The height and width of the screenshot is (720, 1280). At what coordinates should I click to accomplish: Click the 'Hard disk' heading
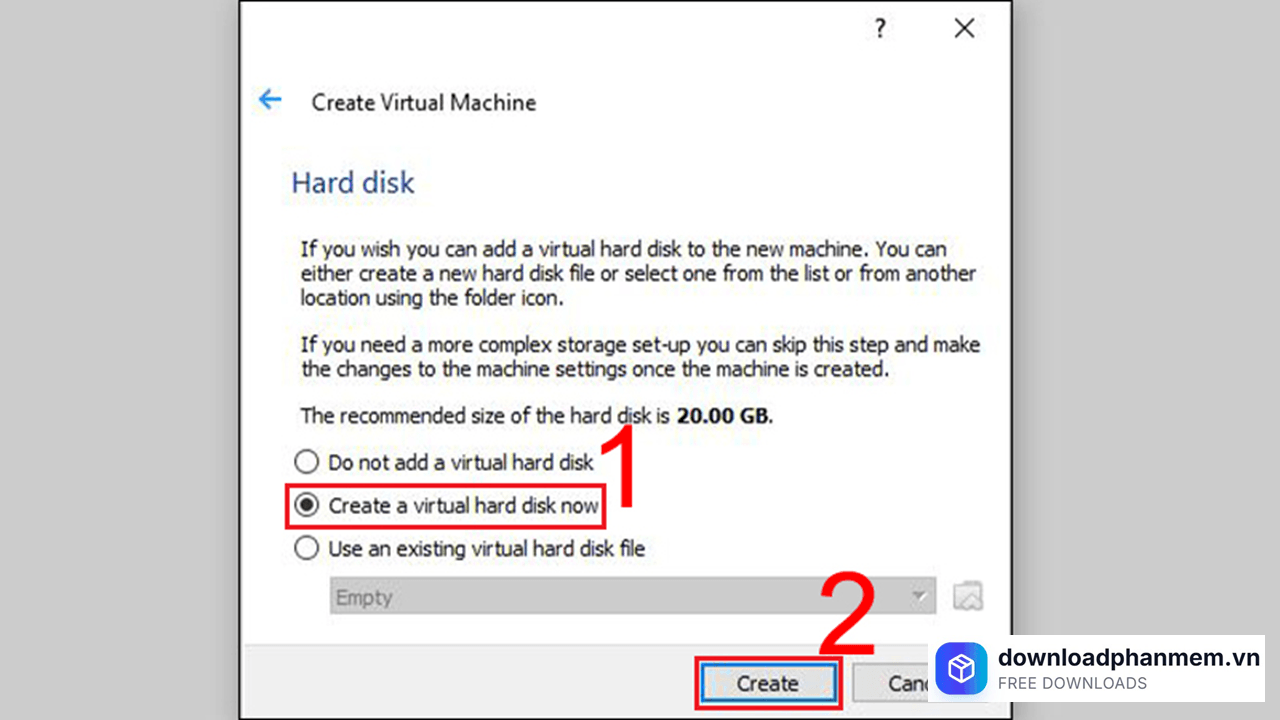coord(352,182)
